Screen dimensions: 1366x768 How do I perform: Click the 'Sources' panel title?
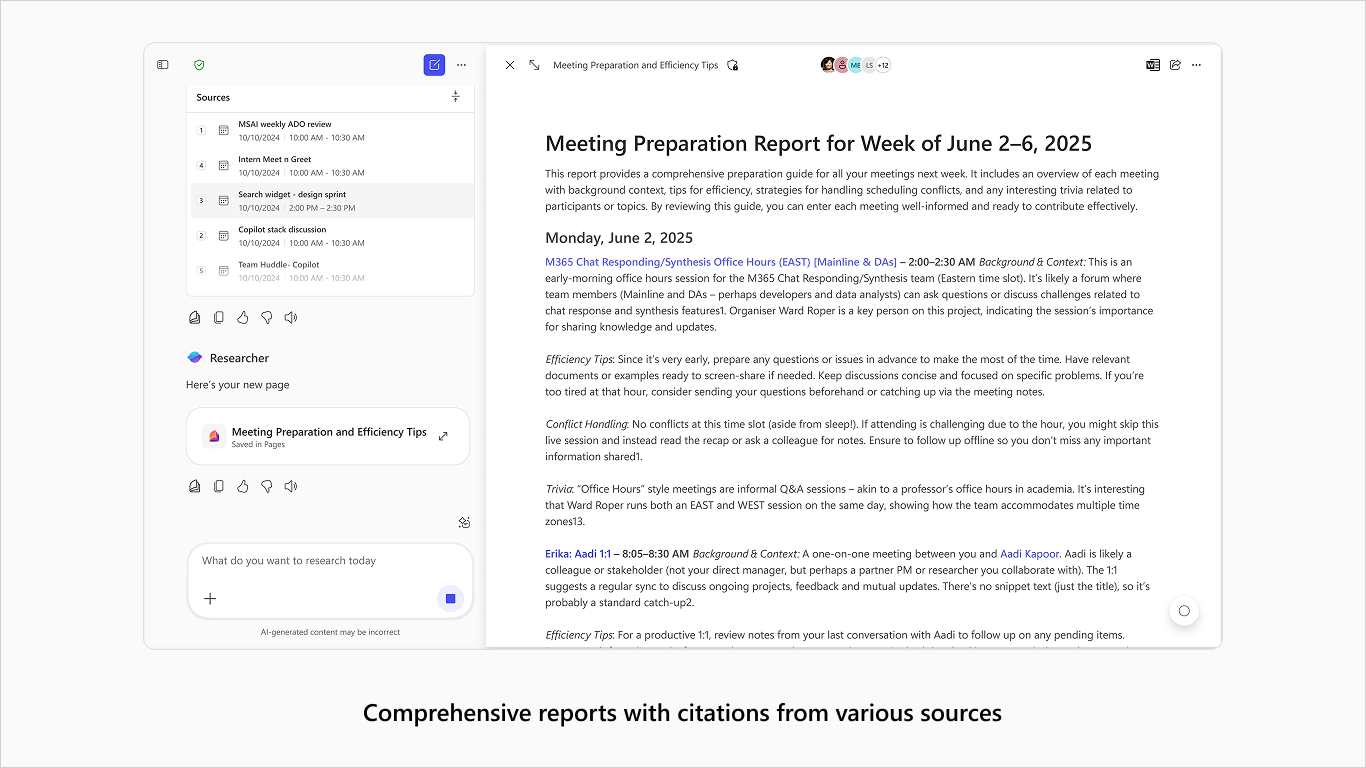coord(213,98)
